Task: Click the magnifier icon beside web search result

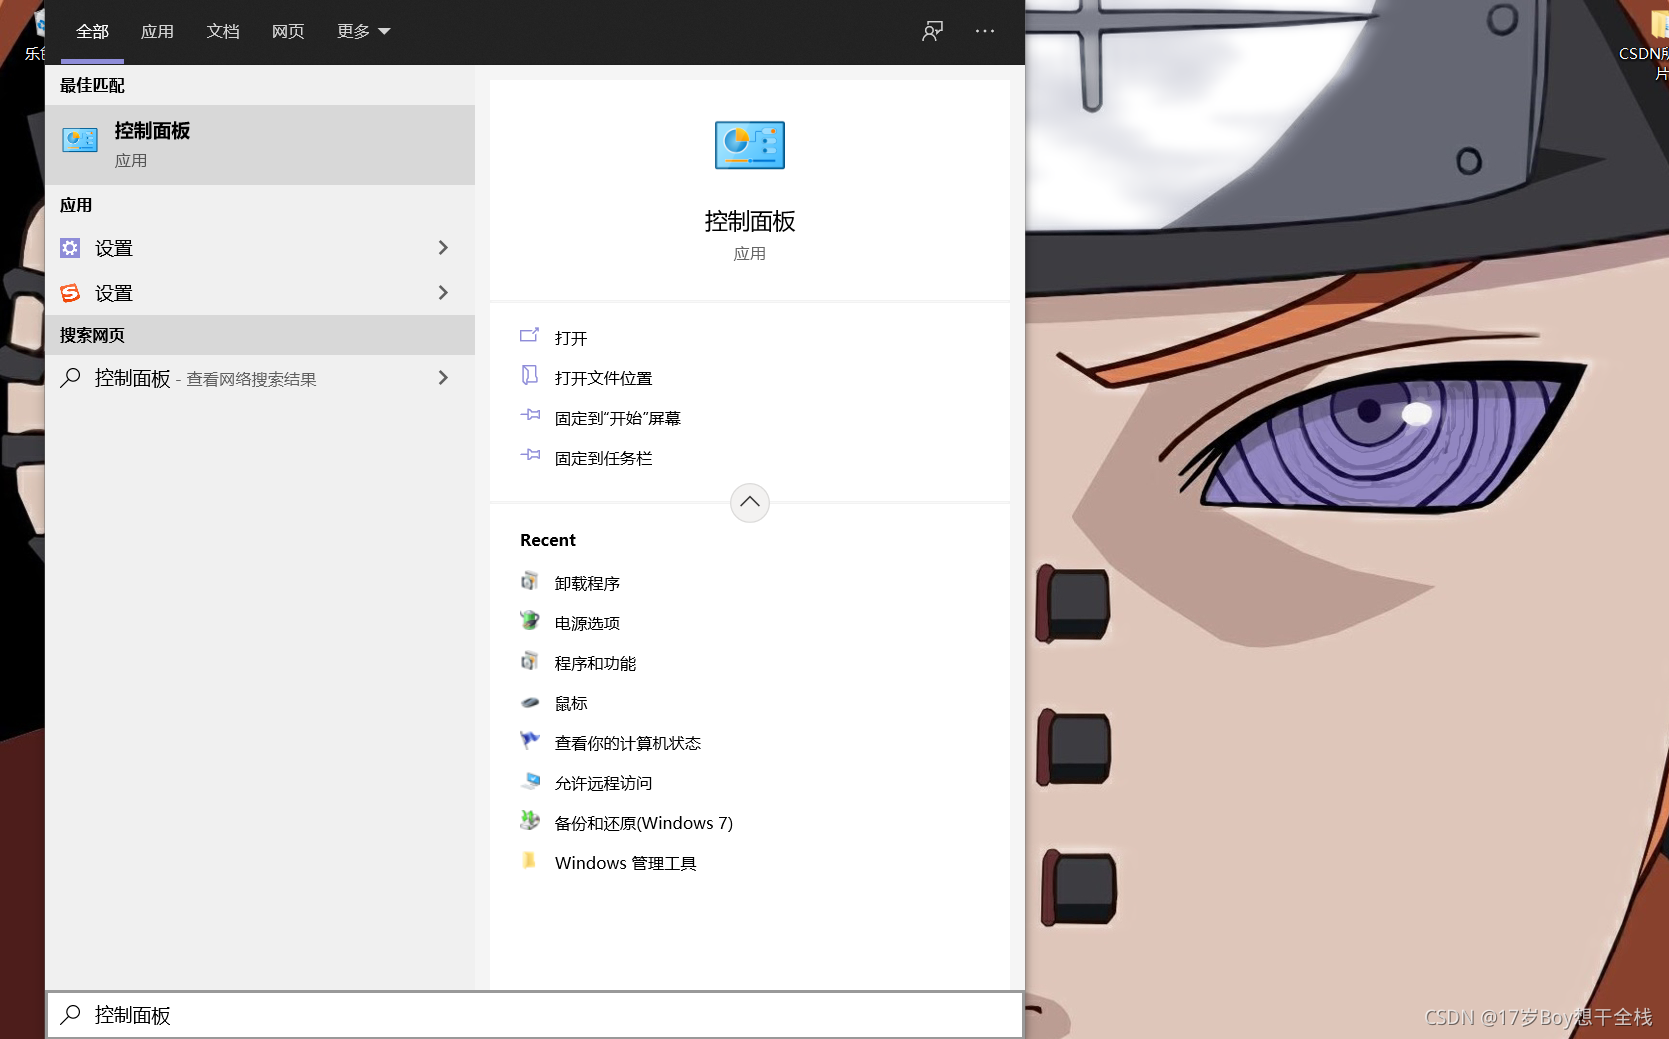Action: (x=70, y=378)
